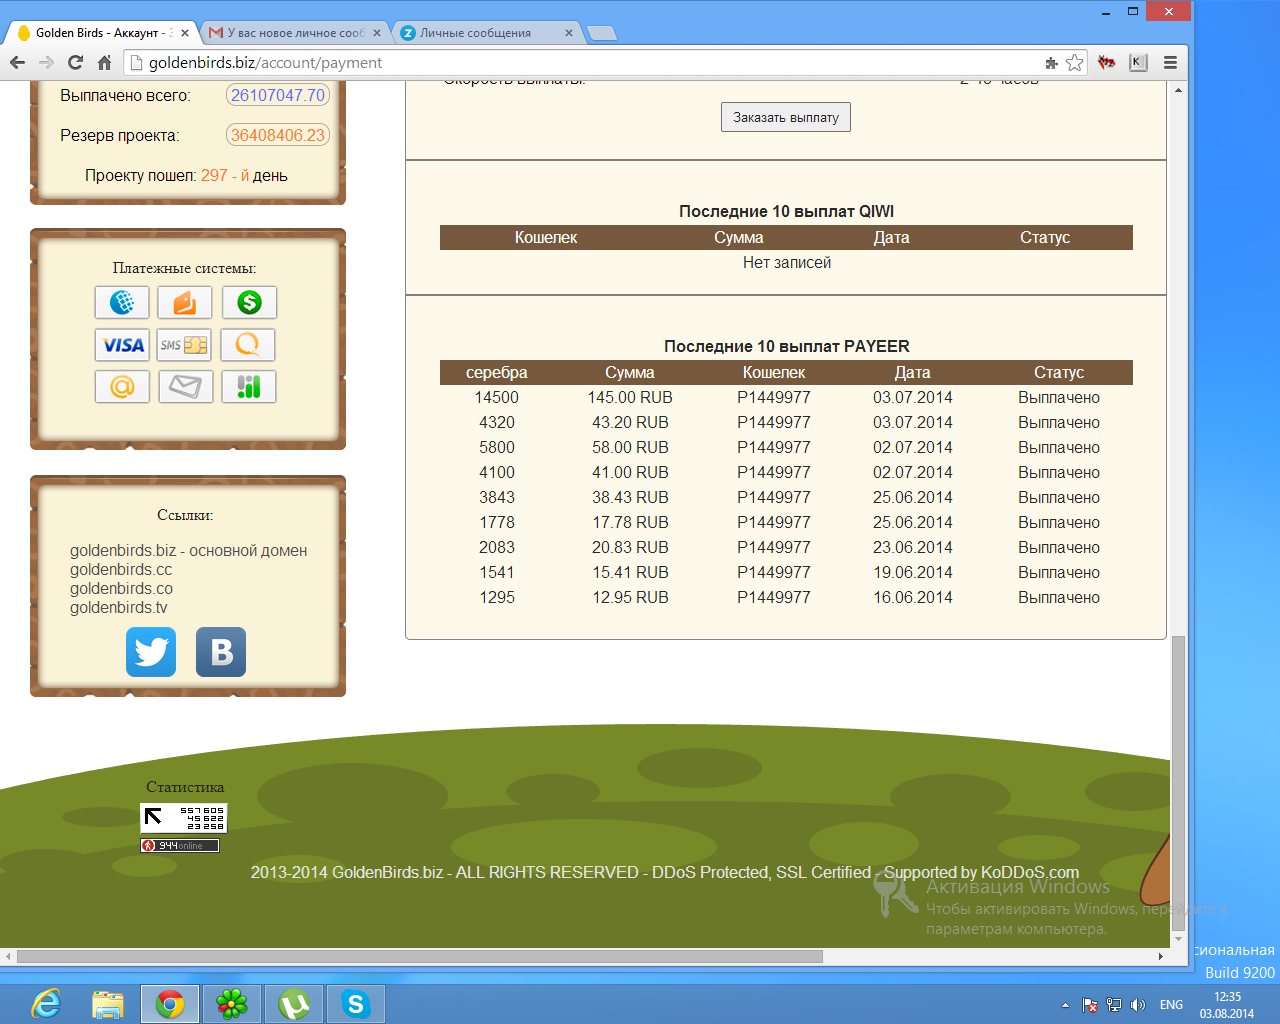Click the clock showing 12:35
This screenshot has width=1280, height=1024.
[1227, 997]
